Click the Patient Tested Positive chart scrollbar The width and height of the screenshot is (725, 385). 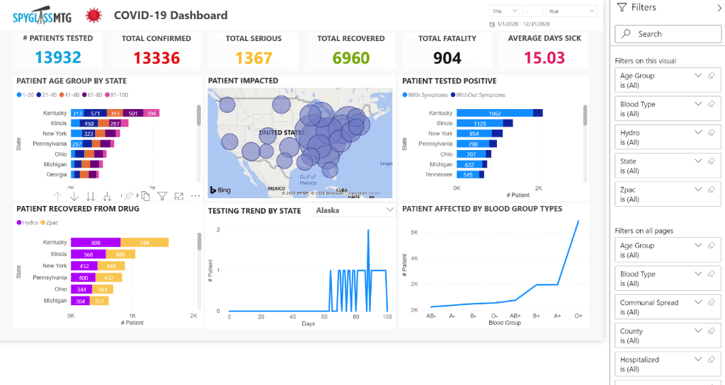coord(585,115)
